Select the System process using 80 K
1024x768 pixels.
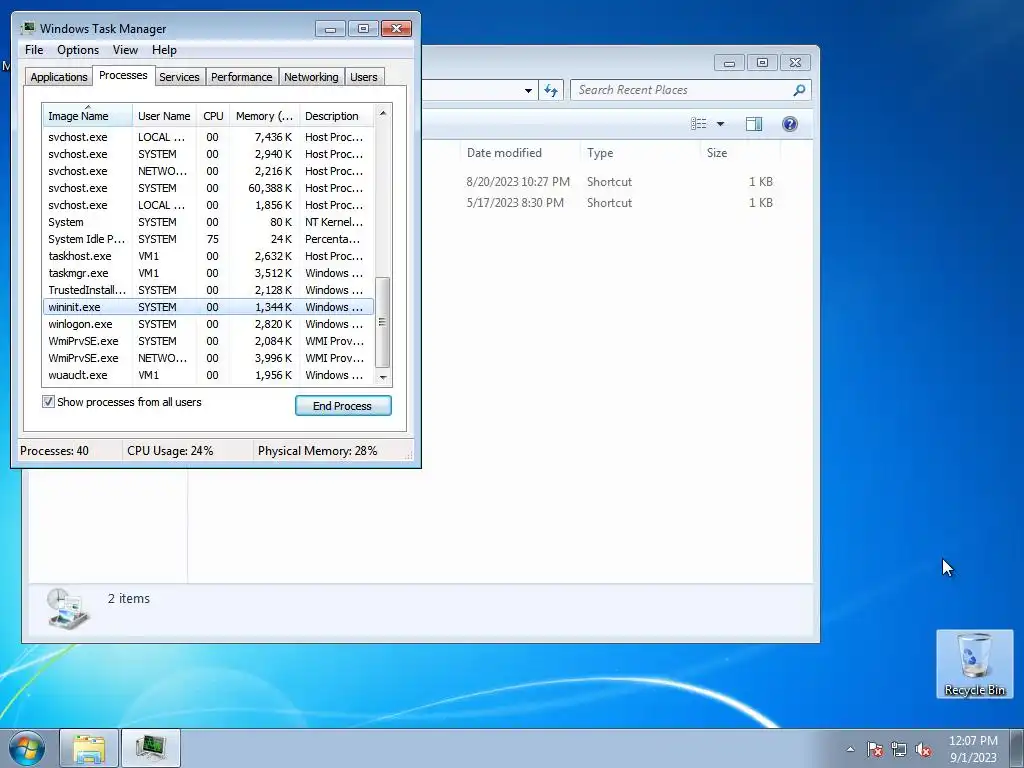(208, 222)
